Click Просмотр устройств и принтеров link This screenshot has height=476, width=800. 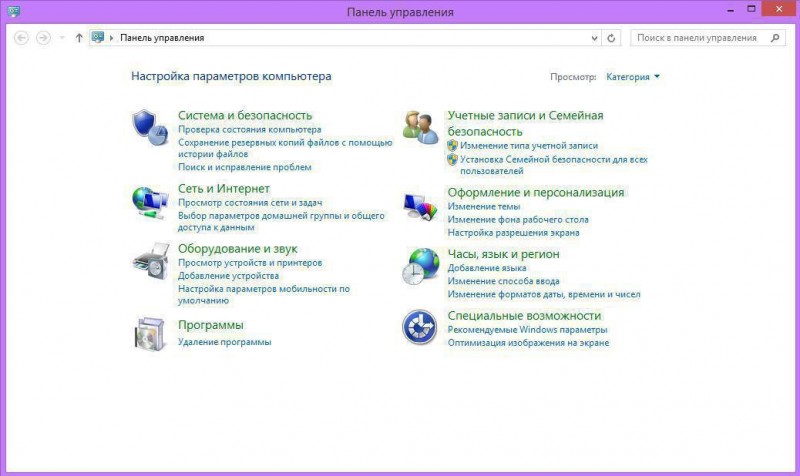pos(250,263)
